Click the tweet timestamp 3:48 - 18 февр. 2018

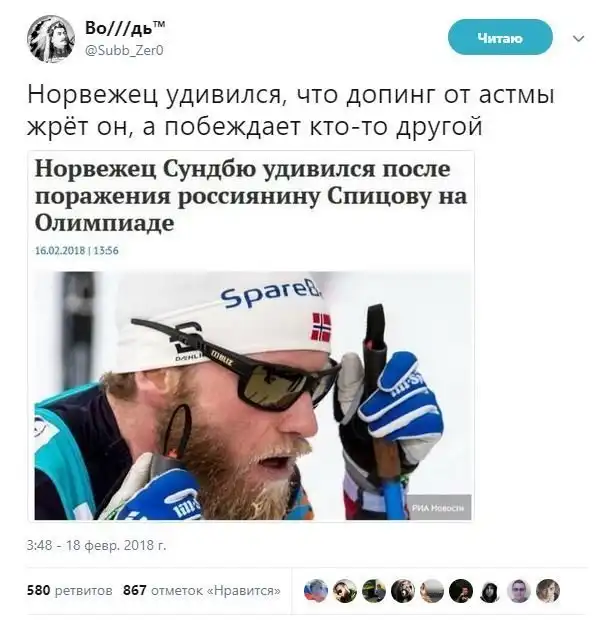(96, 545)
